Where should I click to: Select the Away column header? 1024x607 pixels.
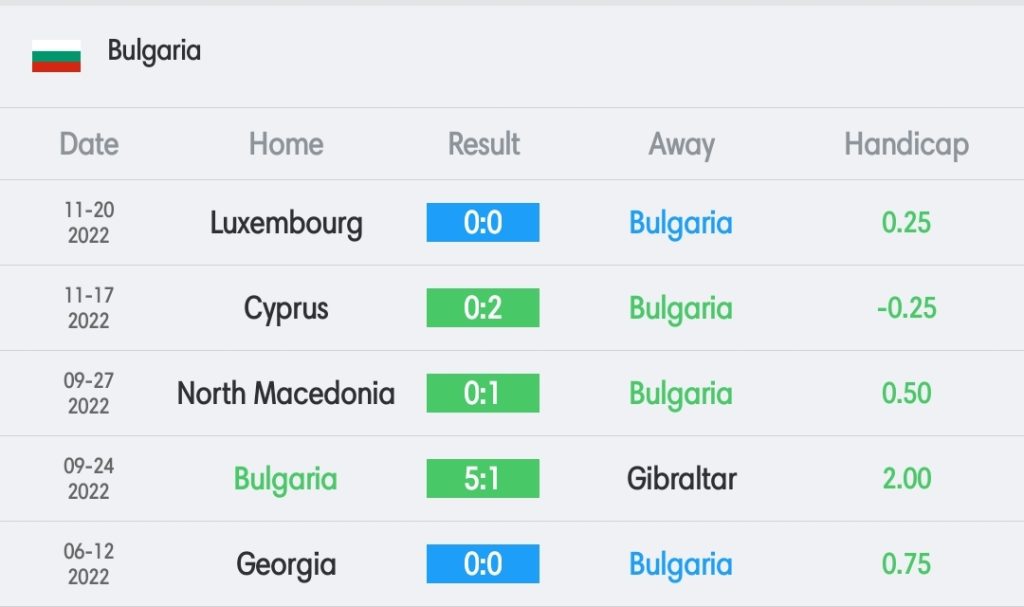click(681, 145)
